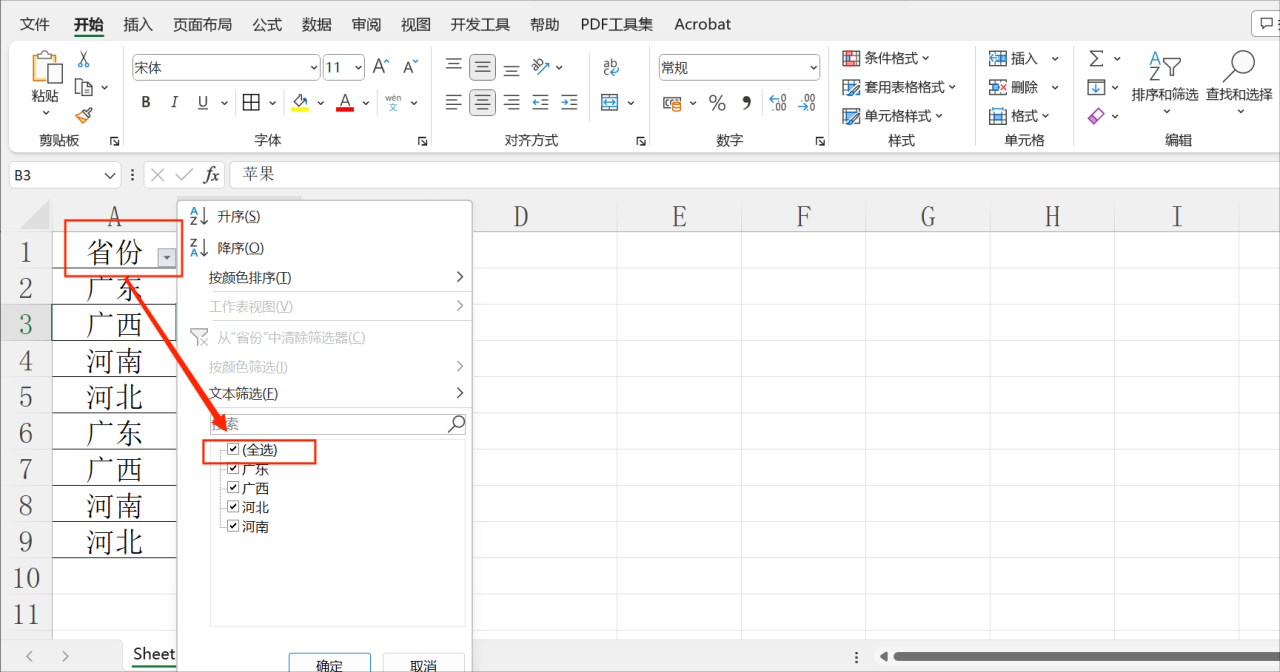Click the 确定 button
The image size is (1280, 672).
pos(329,664)
